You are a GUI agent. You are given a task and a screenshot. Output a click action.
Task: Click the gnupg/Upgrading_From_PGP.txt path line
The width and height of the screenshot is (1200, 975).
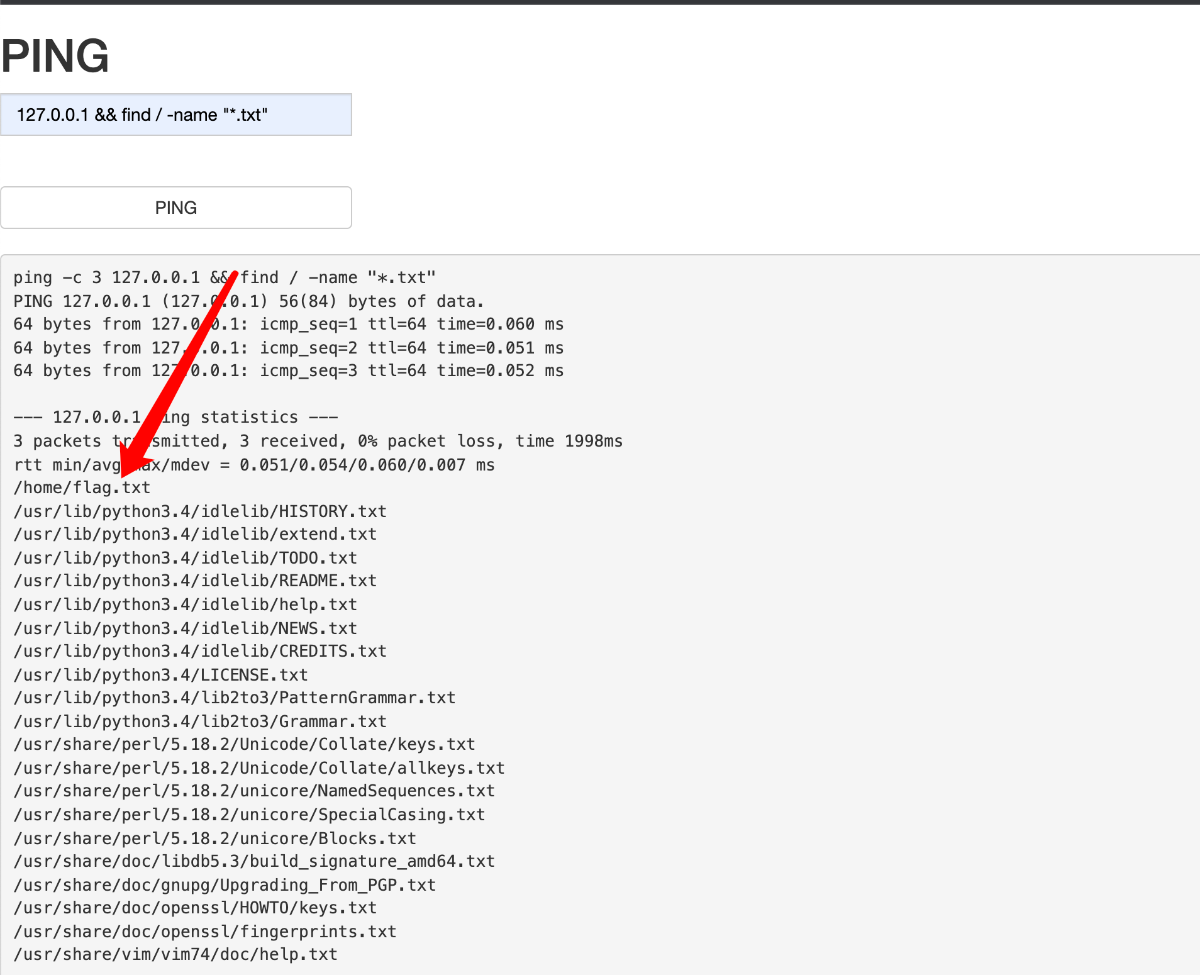[225, 885]
